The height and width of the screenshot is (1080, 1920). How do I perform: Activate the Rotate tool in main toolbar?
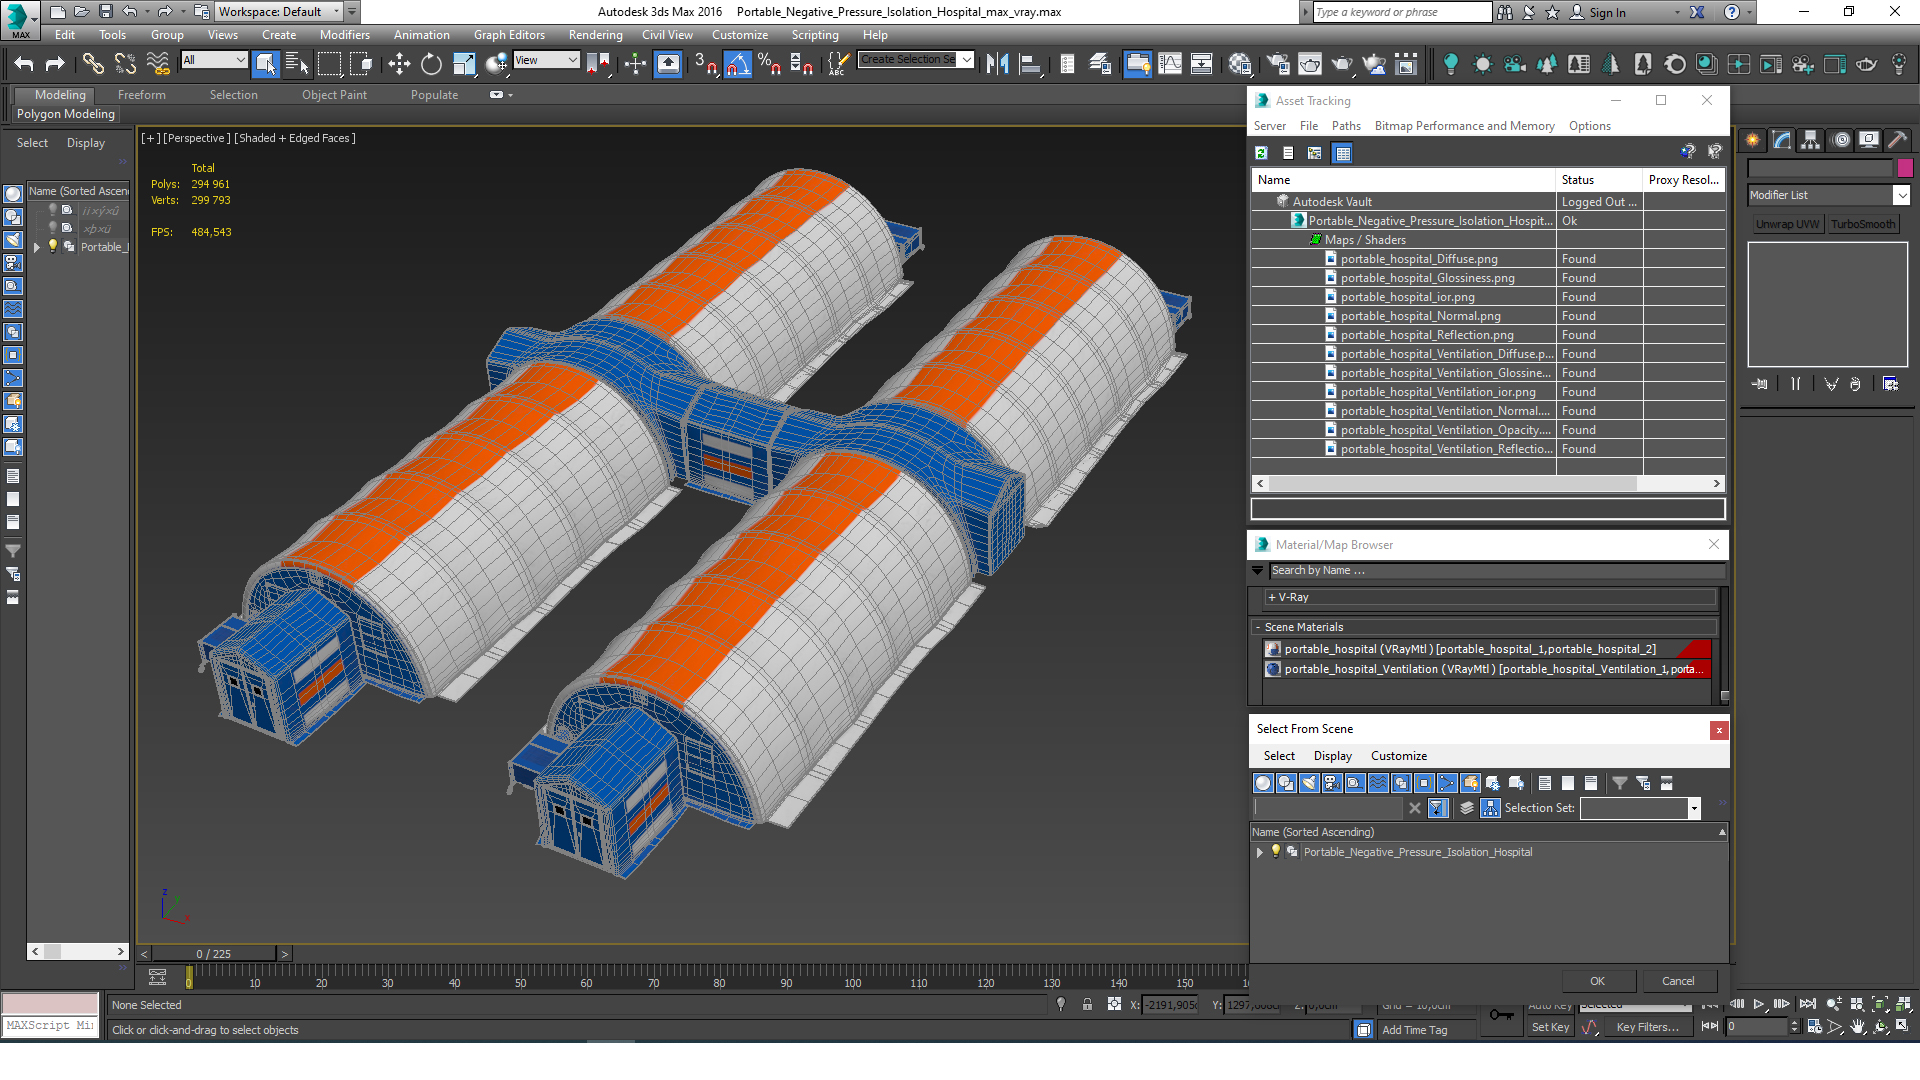[x=431, y=64]
